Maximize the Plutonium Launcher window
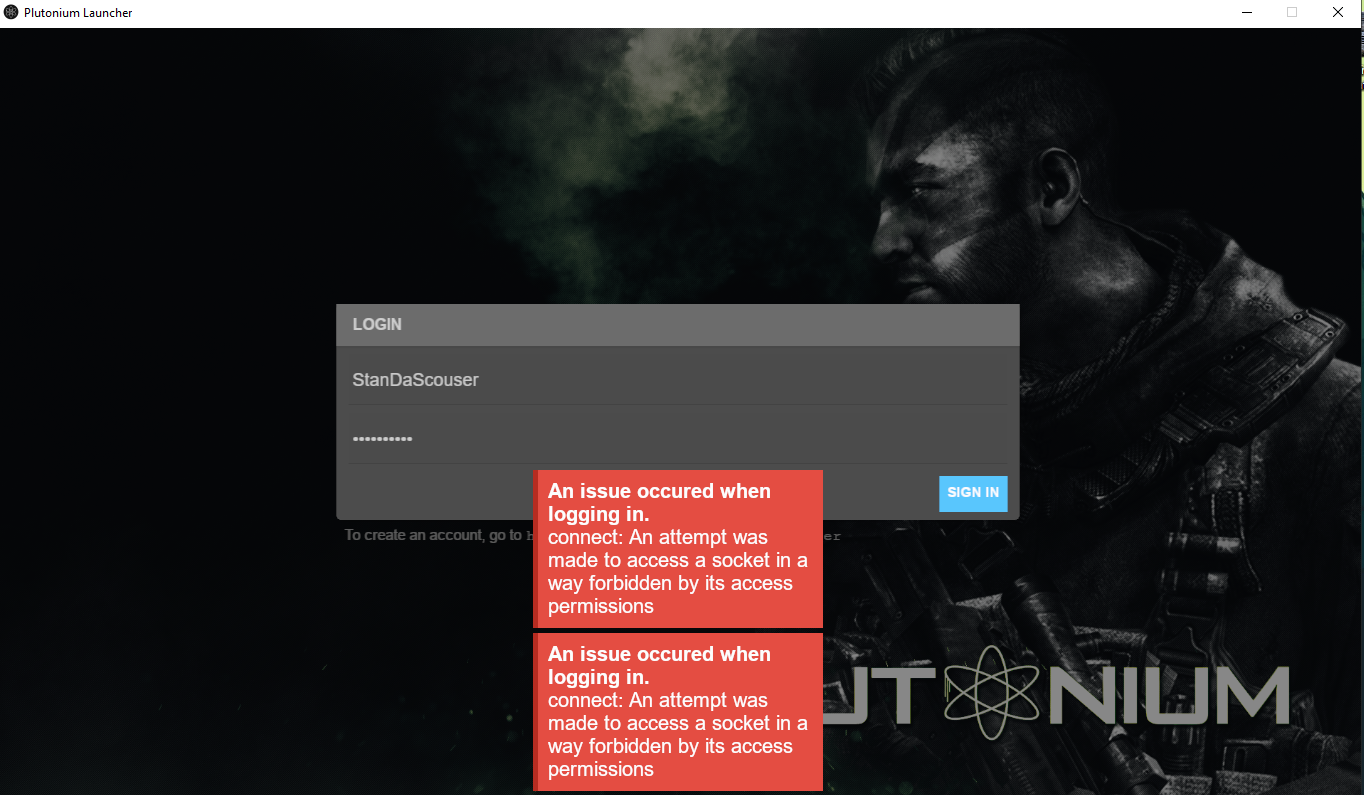This screenshot has height=795, width=1364. point(1292,13)
